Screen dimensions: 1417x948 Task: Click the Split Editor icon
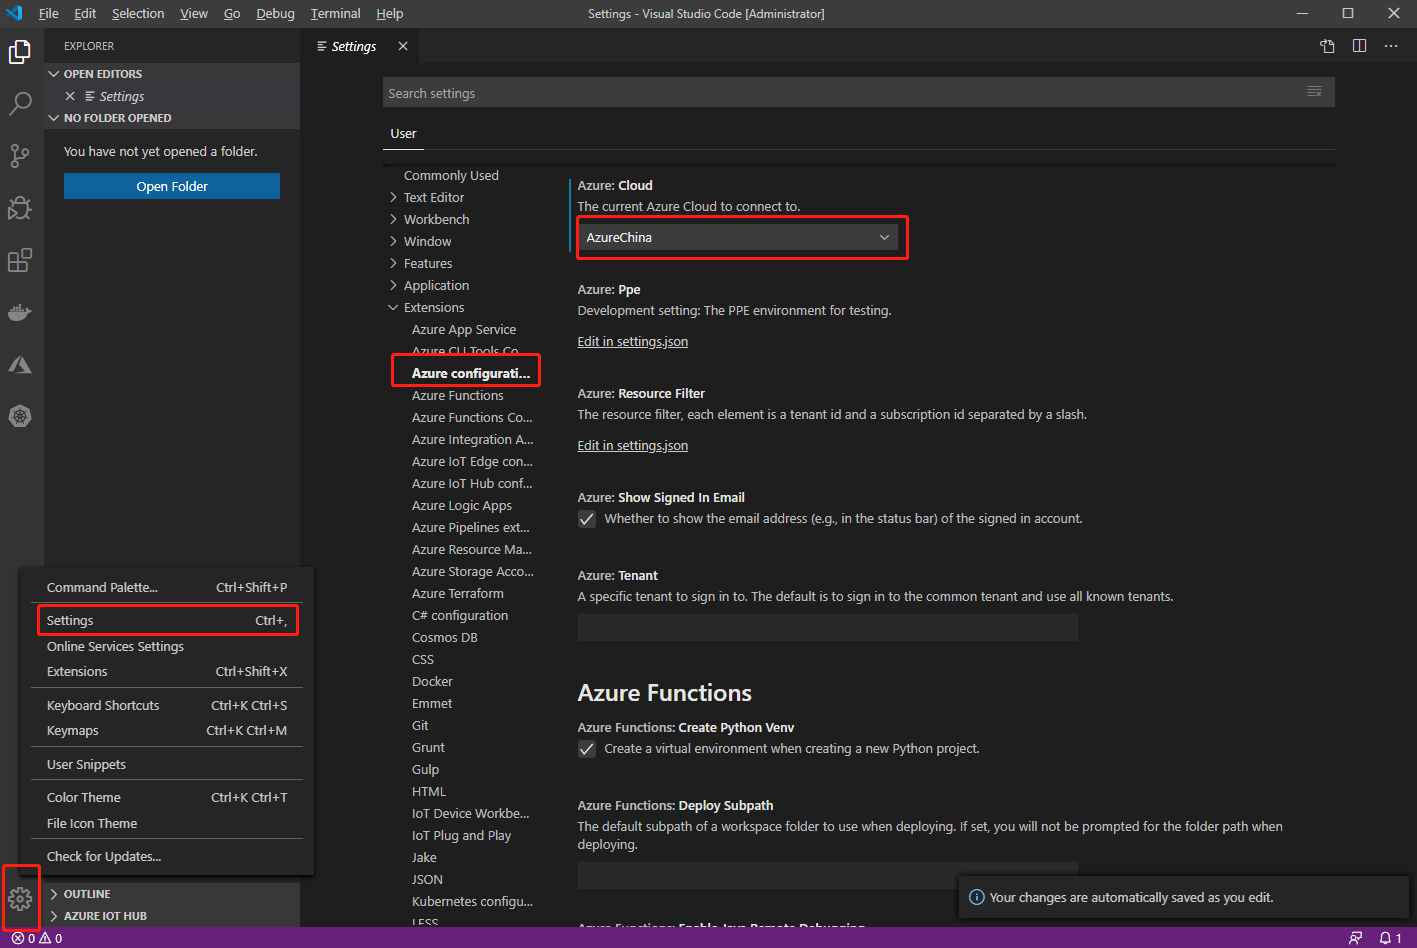click(1359, 46)
